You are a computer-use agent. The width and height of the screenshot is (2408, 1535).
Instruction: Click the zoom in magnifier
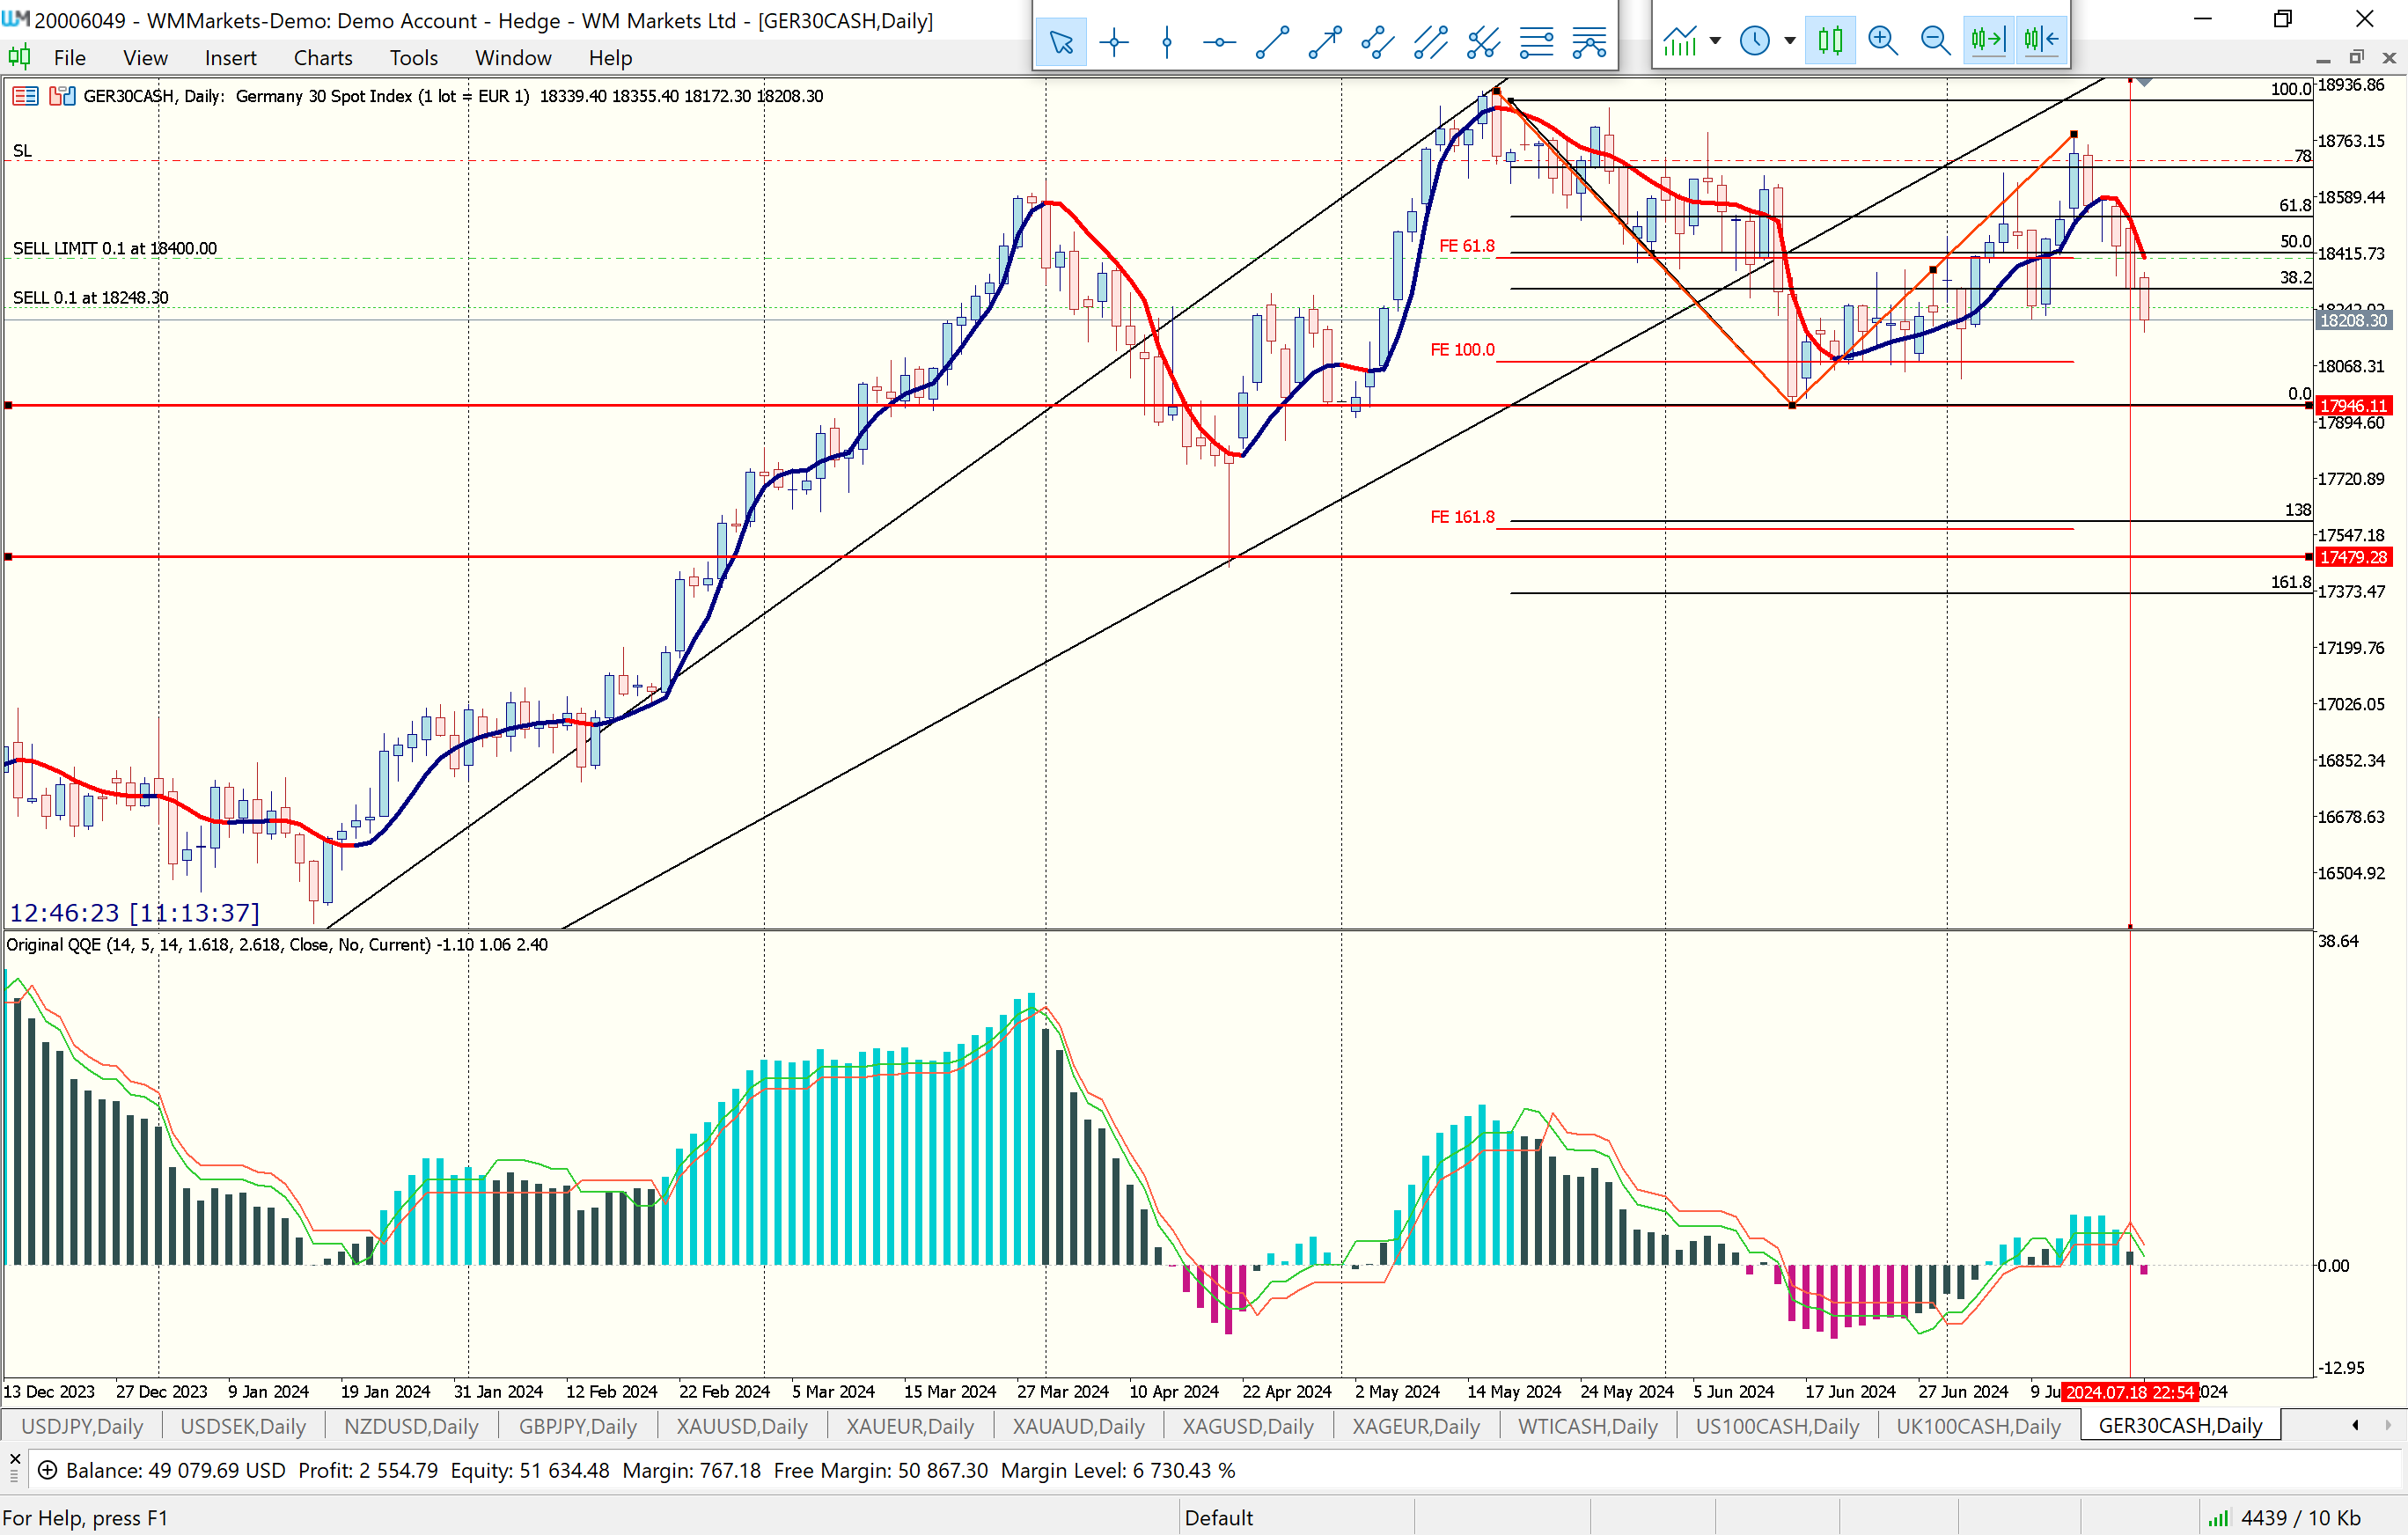pos(1882,40)
